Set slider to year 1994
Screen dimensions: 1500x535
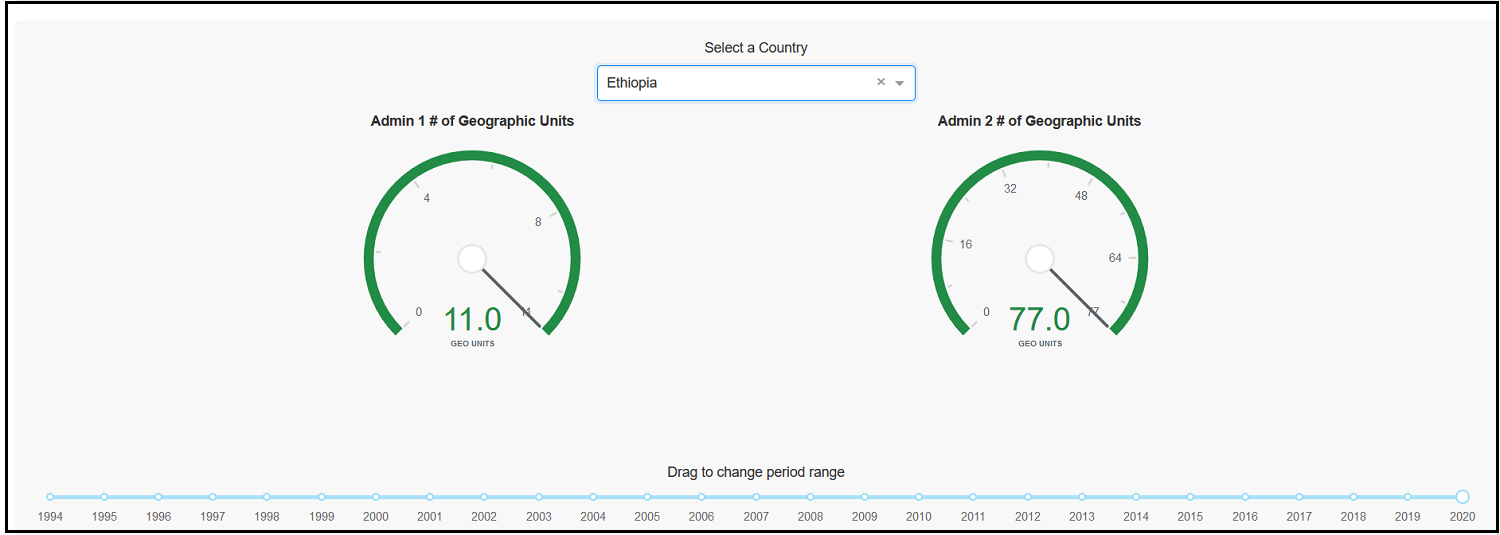click(x=50, y=497)
